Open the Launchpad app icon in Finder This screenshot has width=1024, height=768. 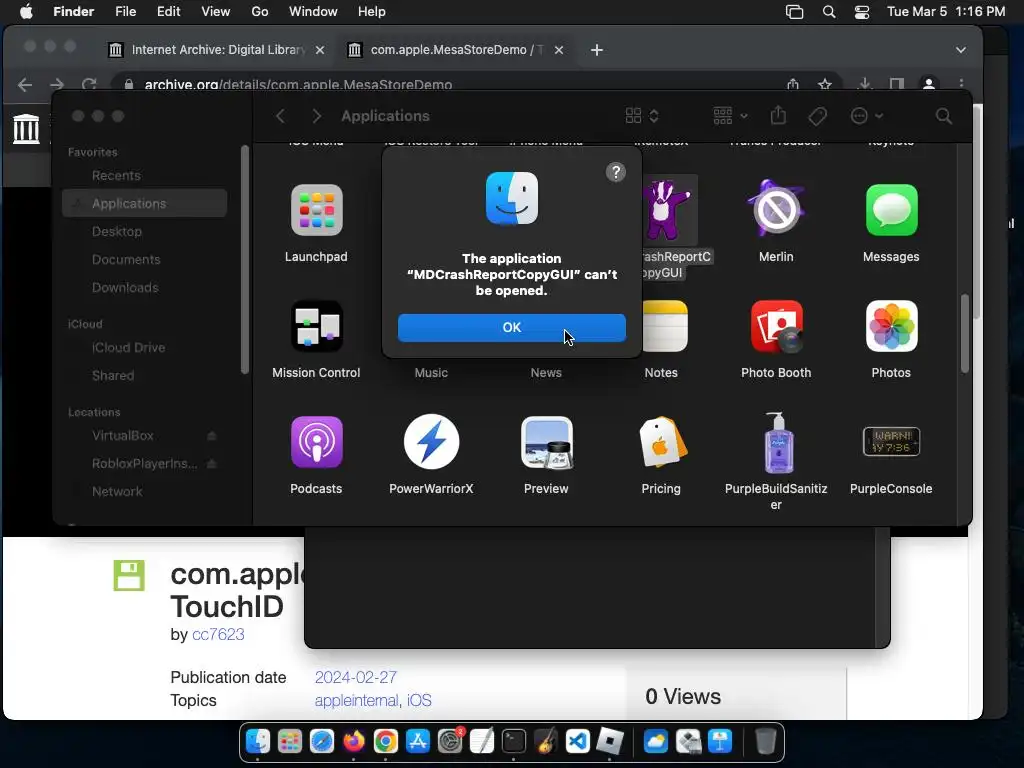coord(316,210)
